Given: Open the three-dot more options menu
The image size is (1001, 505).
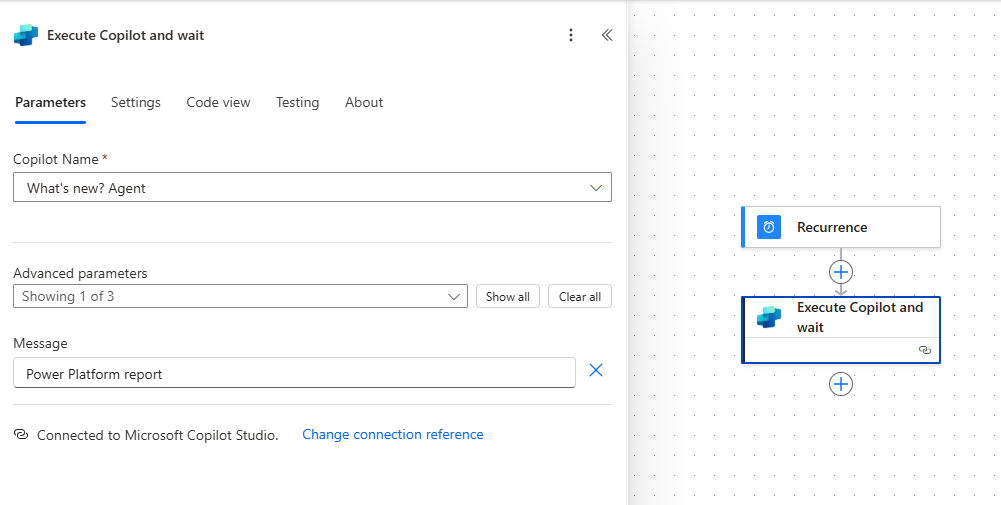Looking at the screenshot, I should 571,35.
